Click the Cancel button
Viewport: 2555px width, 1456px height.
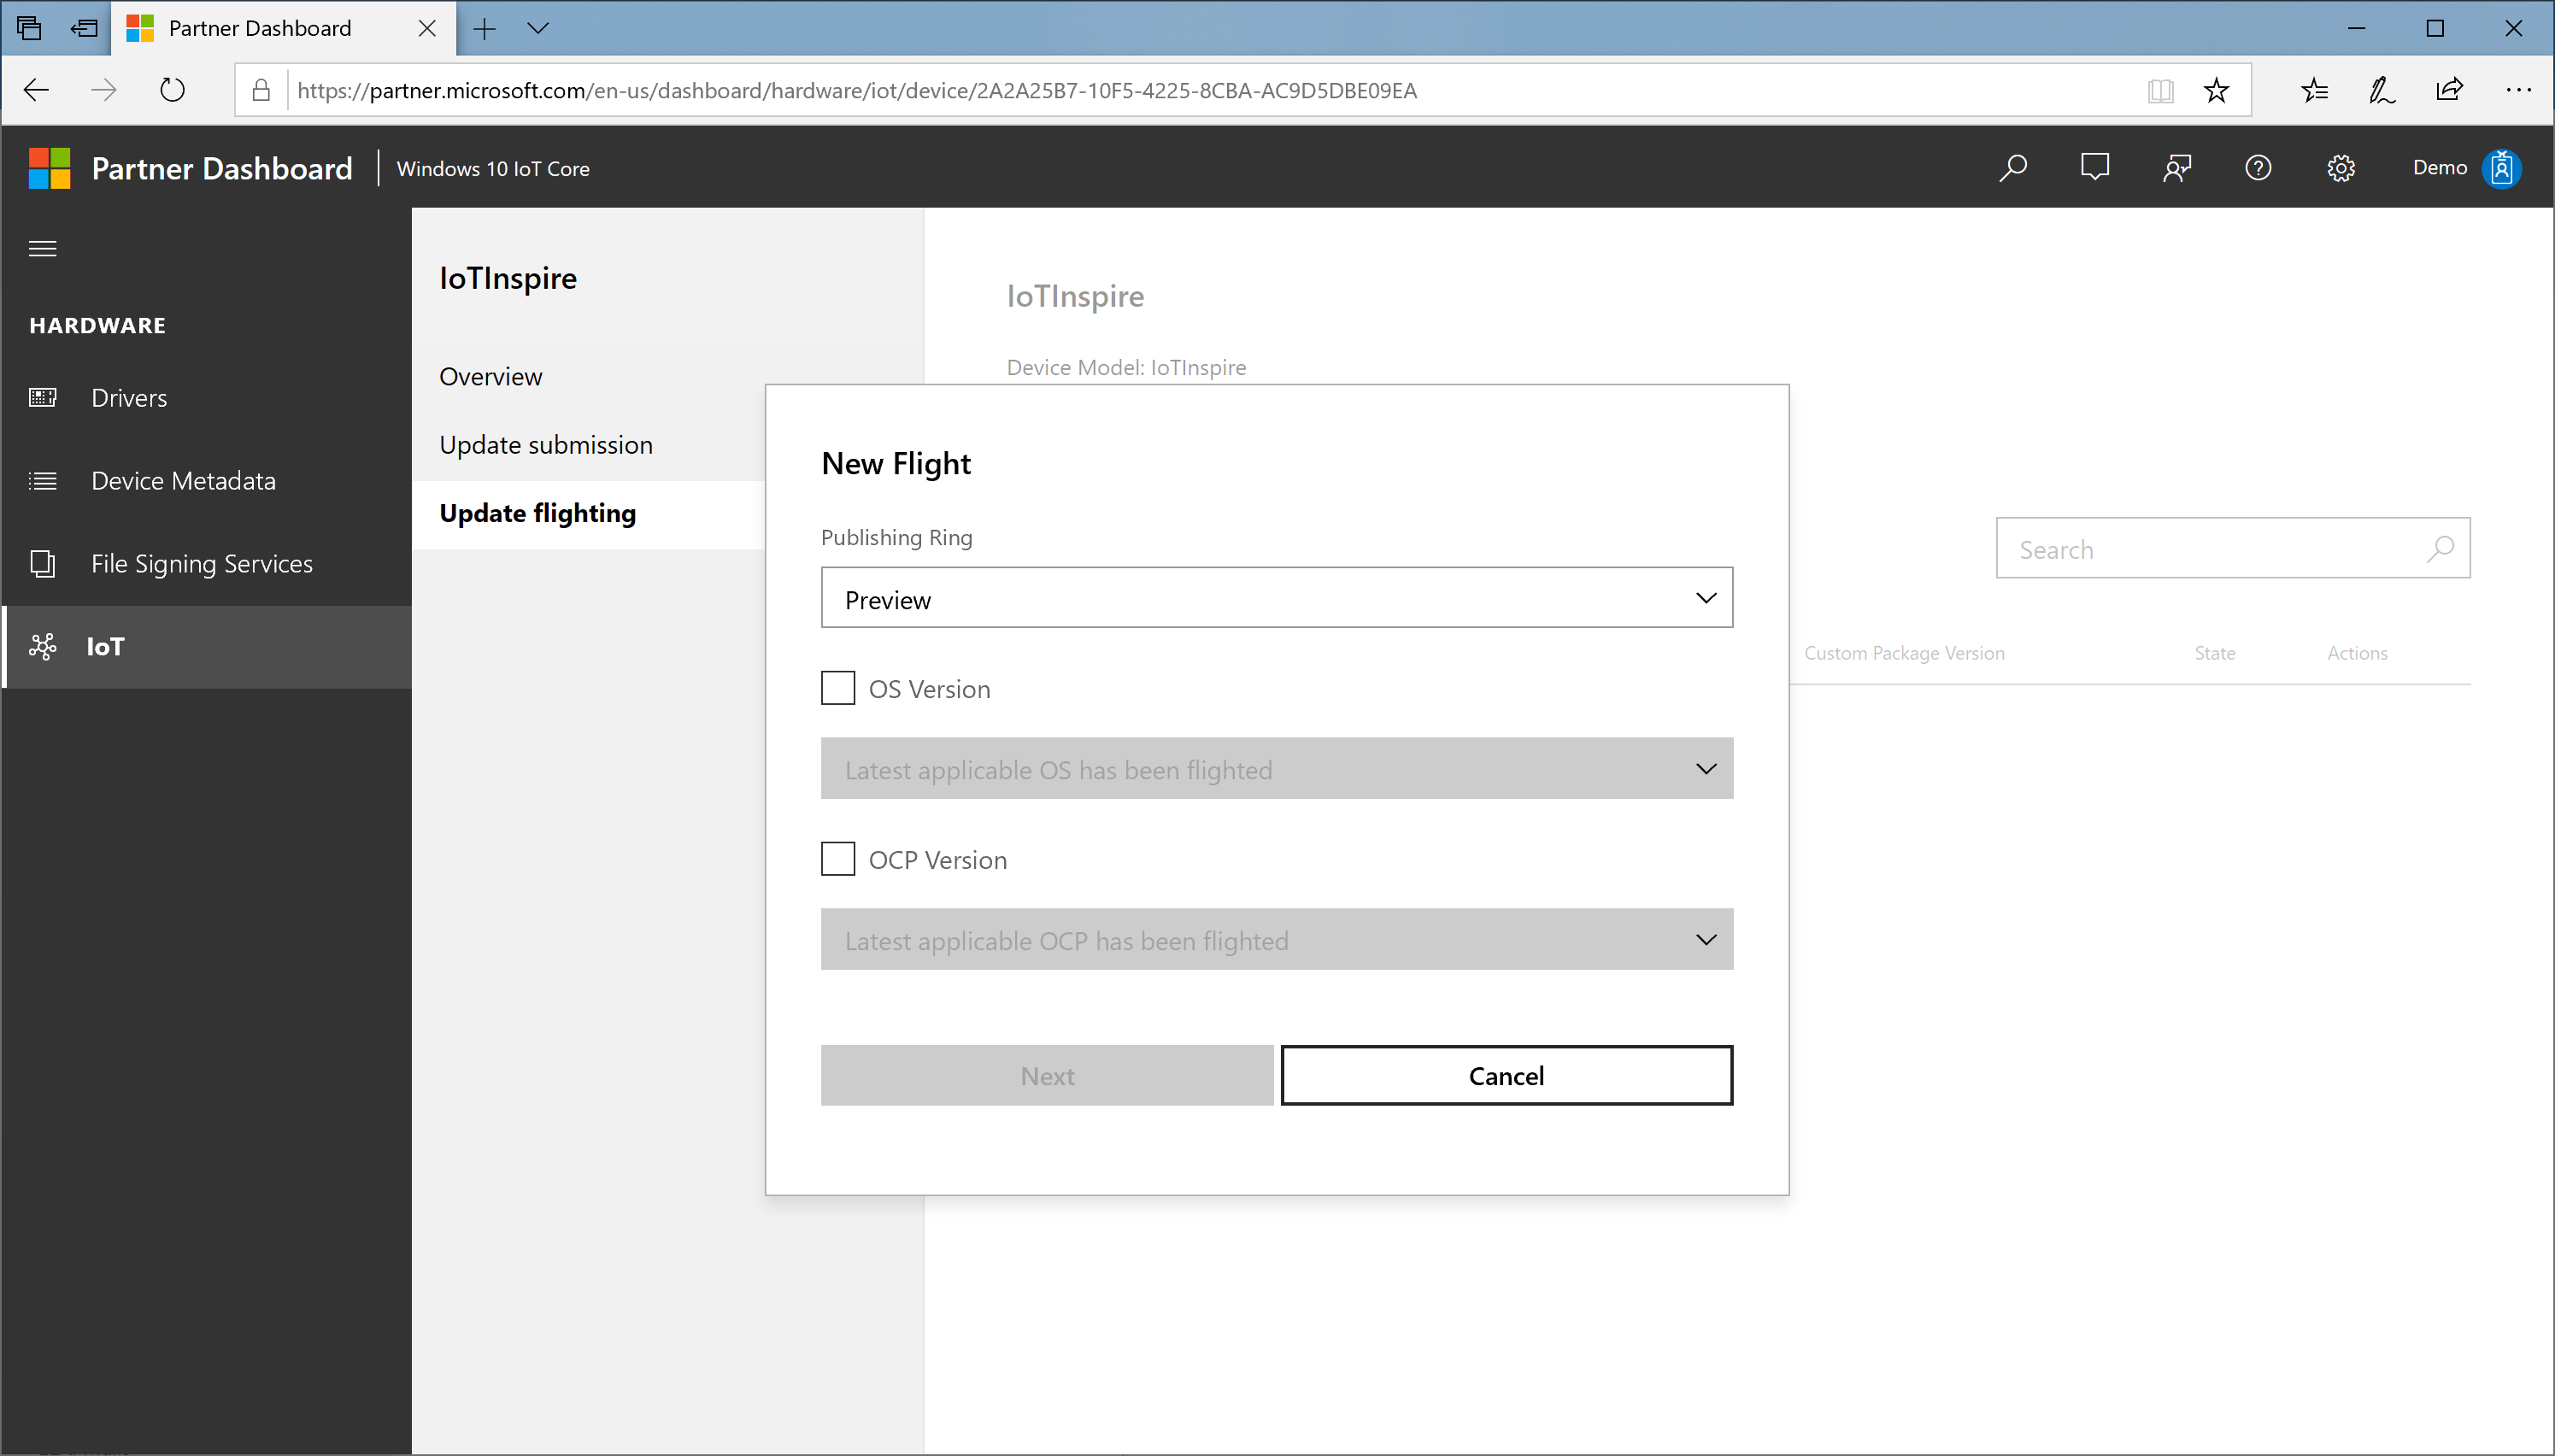[1507, 1075]
